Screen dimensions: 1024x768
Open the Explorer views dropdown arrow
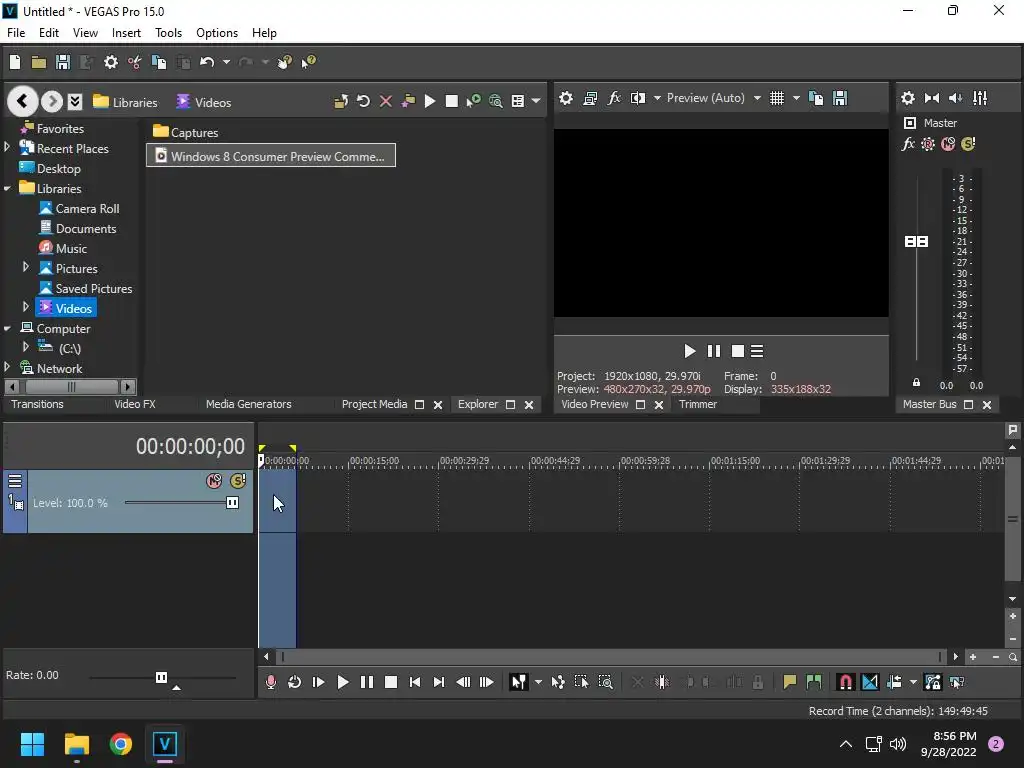tap(536, 101)
